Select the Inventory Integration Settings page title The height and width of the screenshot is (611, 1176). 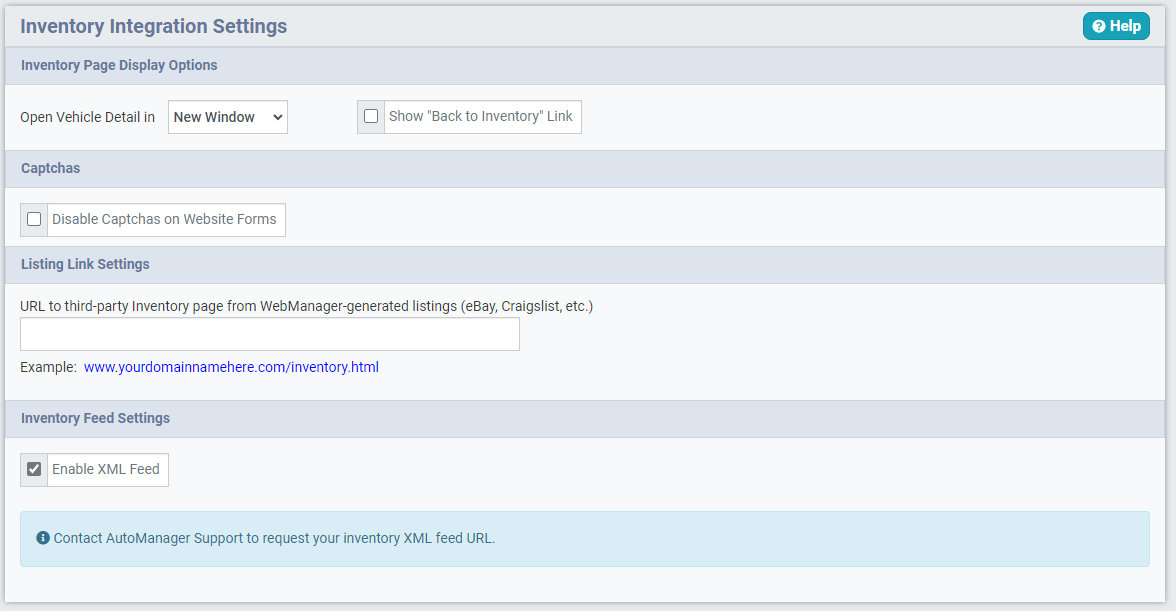coord(153,26)
